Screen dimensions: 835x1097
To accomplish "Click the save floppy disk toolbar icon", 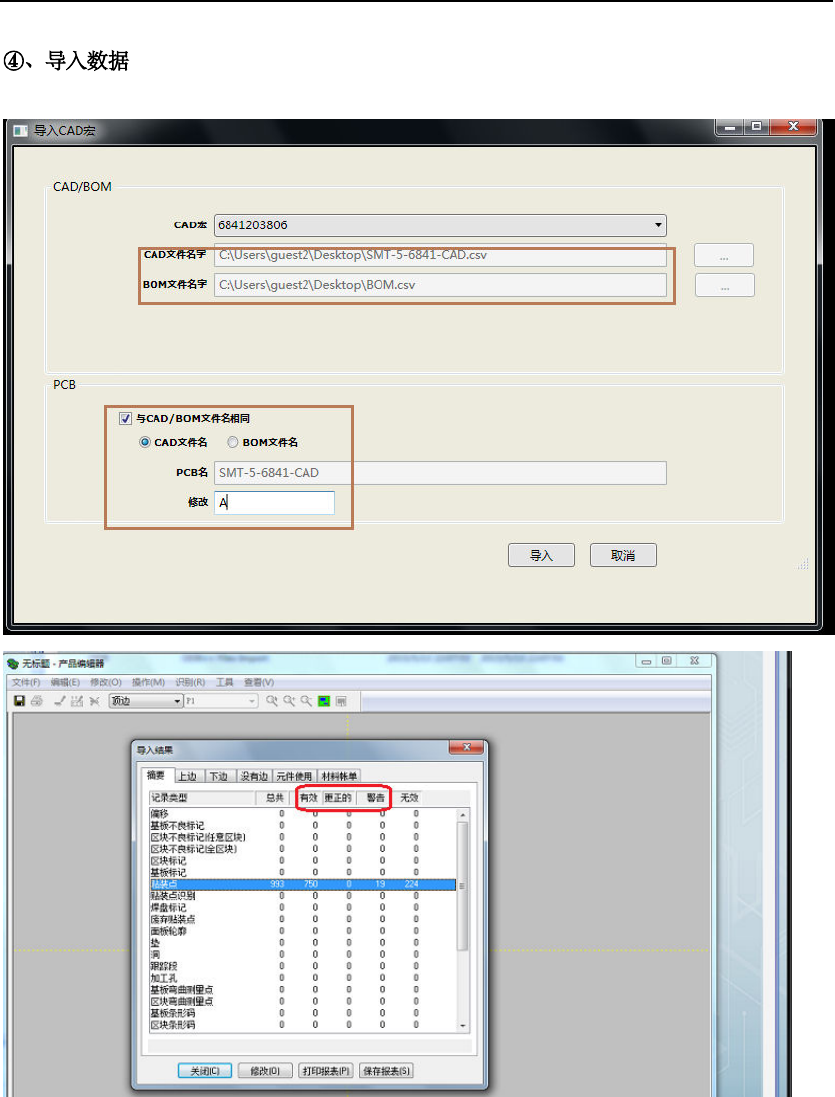I will click(x=20, y=701).
